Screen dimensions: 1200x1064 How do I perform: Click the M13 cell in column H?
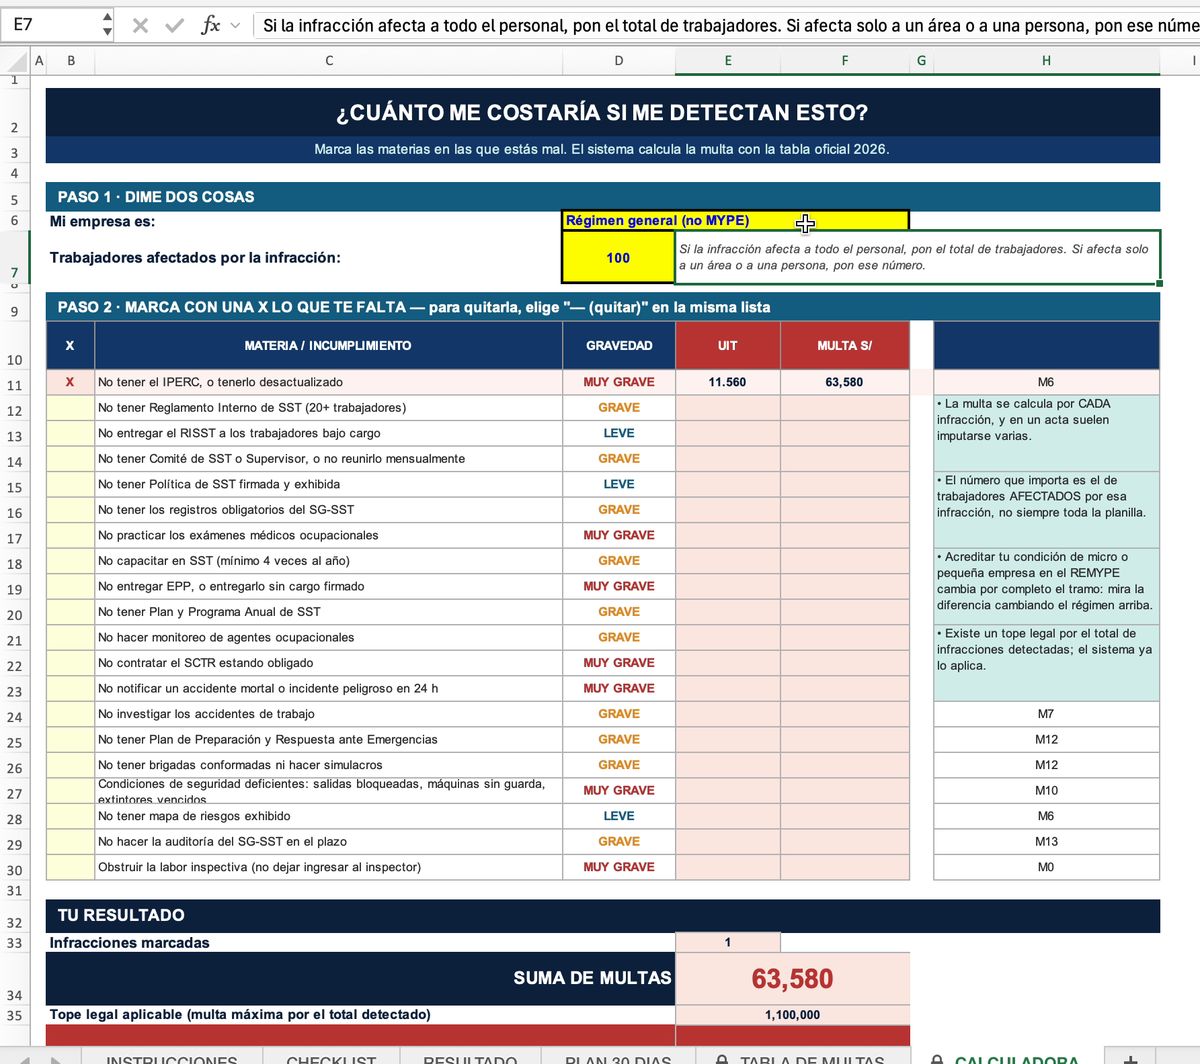coord(1046,842)
